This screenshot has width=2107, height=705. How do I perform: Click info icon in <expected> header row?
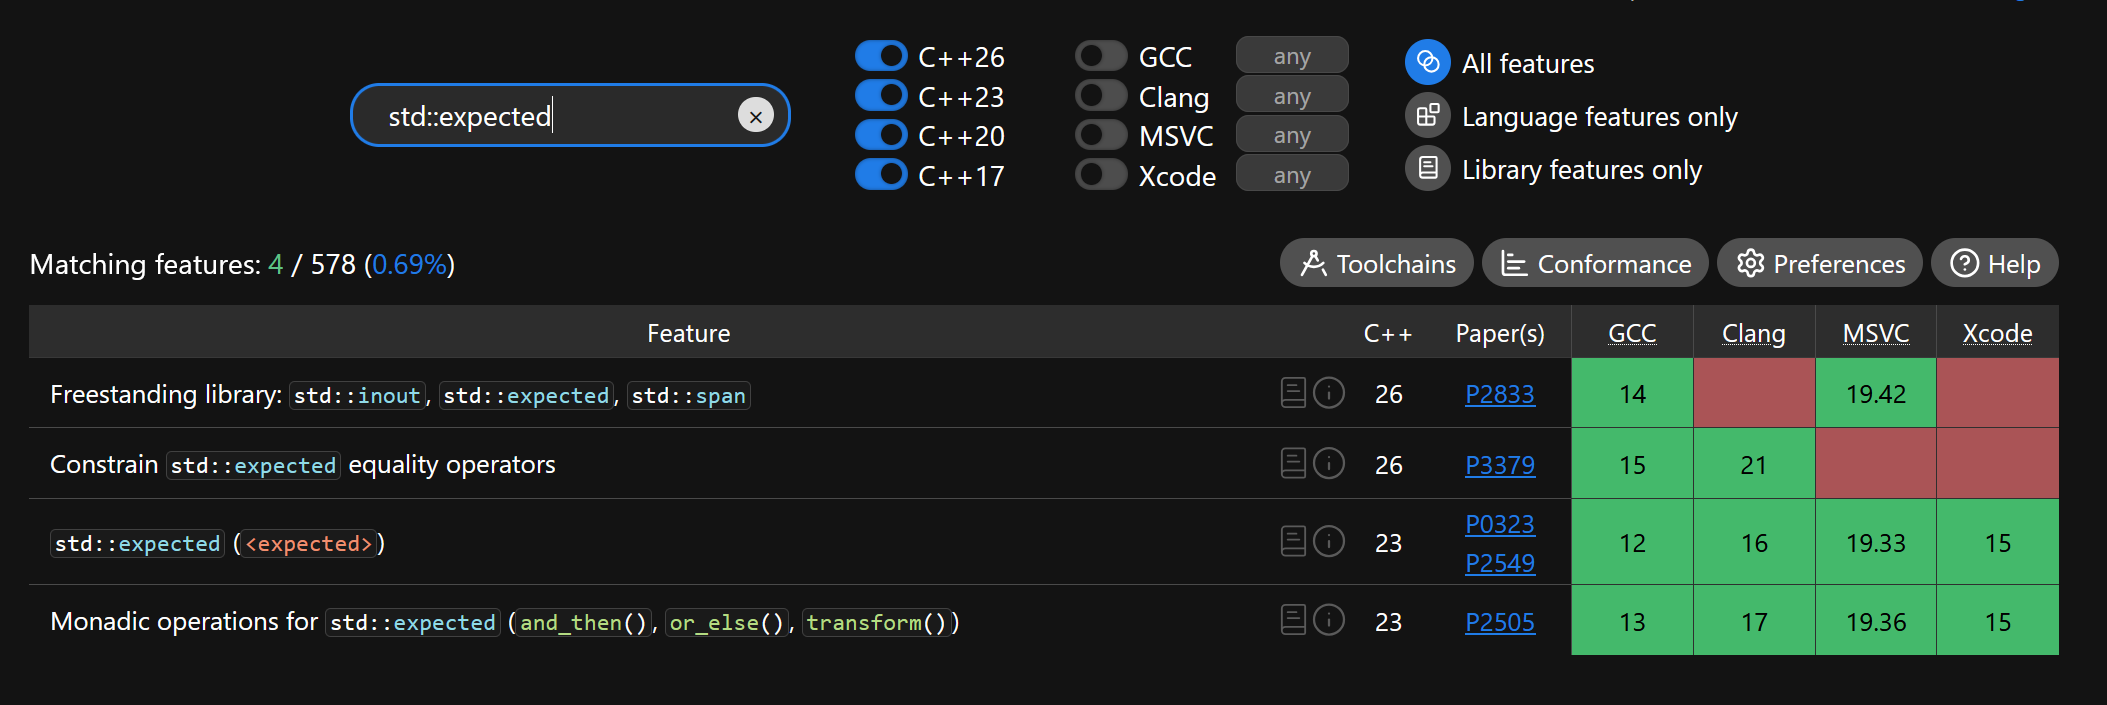coord(1329,541)
